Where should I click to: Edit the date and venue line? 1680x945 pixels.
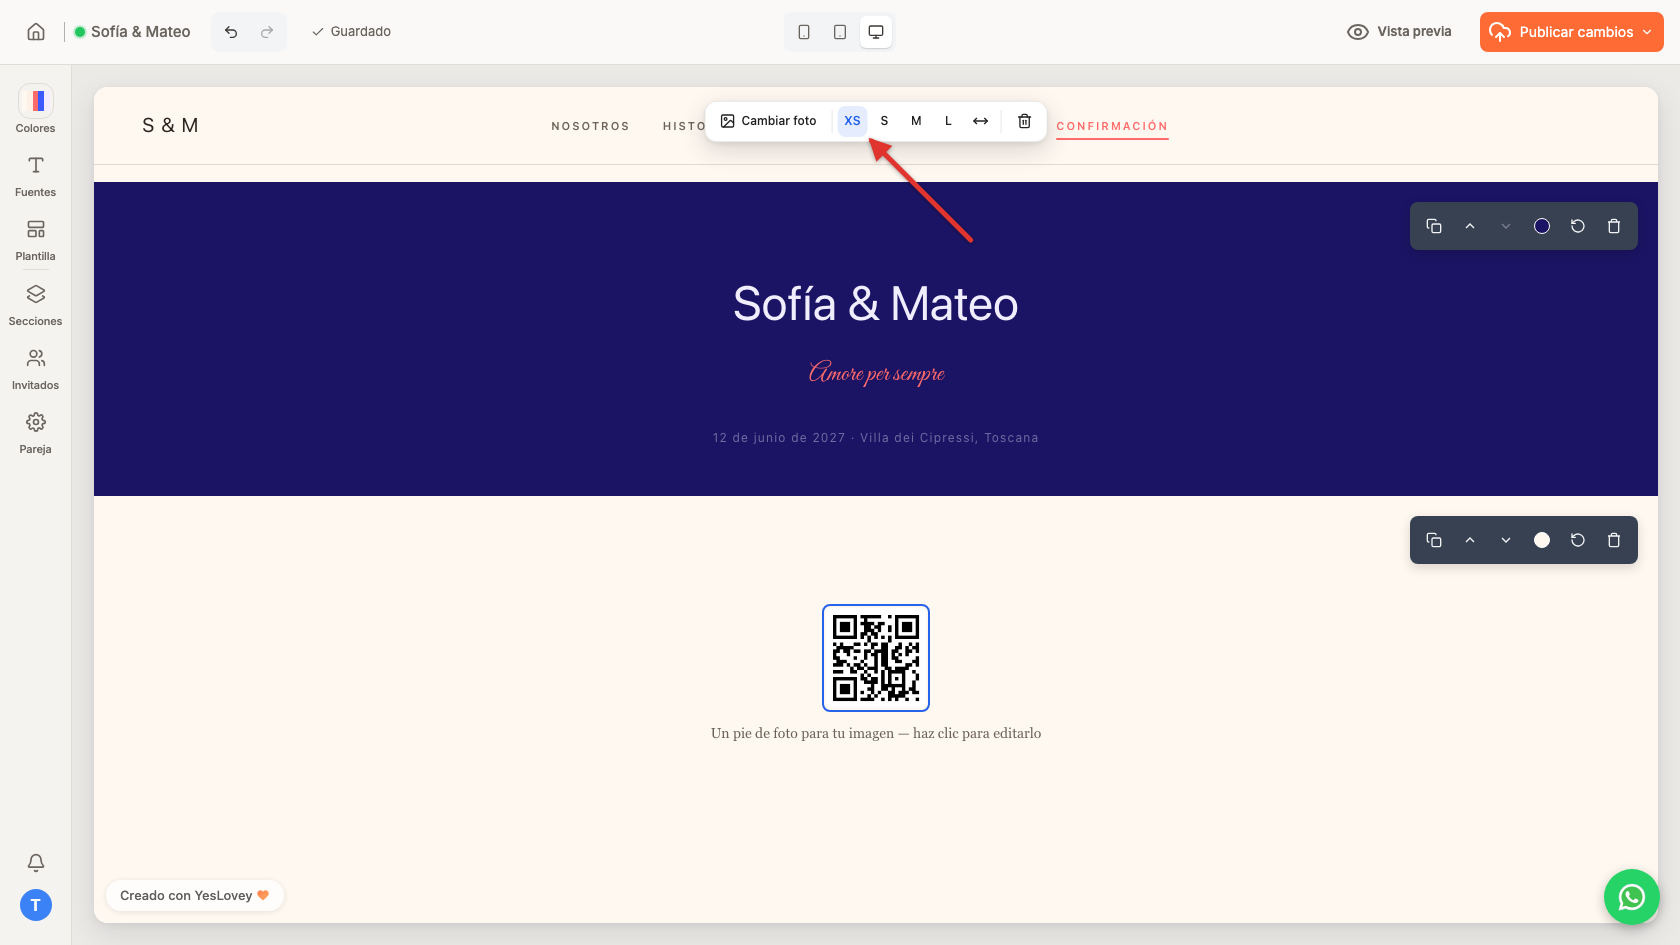(876, 438)
